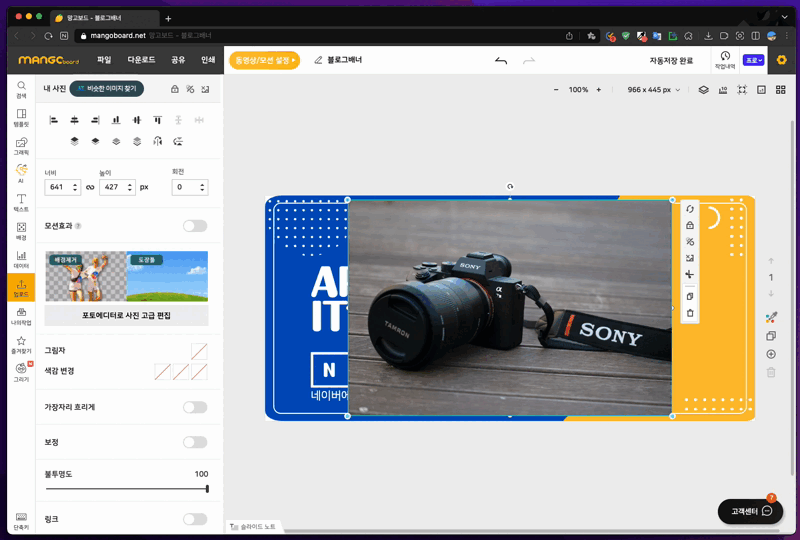Click the trash icon in floating image toolbar
800x540 pixels.
690,313
